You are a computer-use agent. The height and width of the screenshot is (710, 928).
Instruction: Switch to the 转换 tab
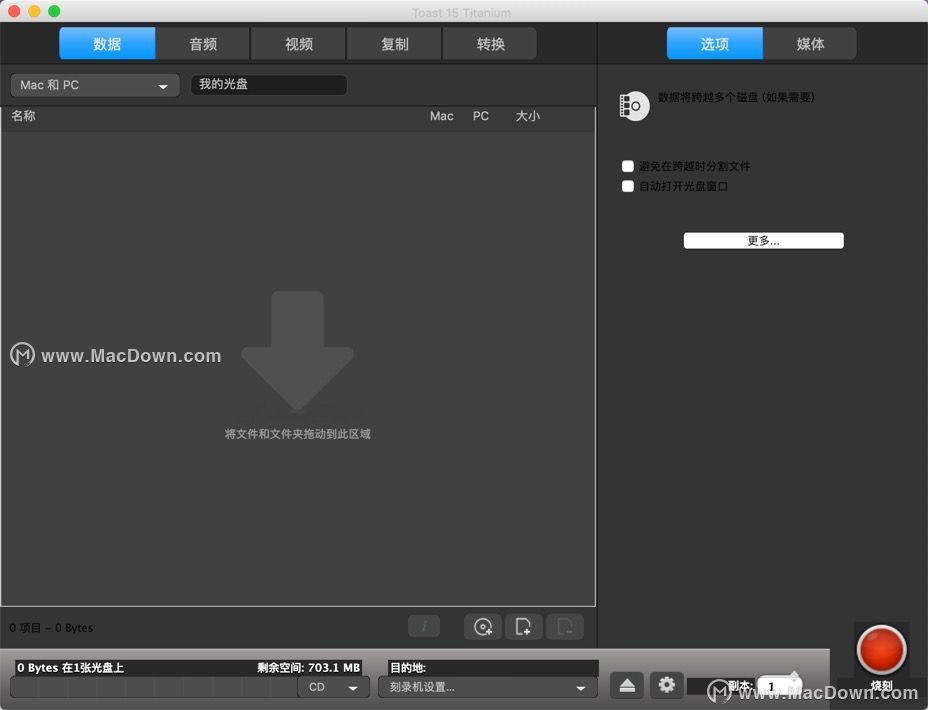pos(490,44)
